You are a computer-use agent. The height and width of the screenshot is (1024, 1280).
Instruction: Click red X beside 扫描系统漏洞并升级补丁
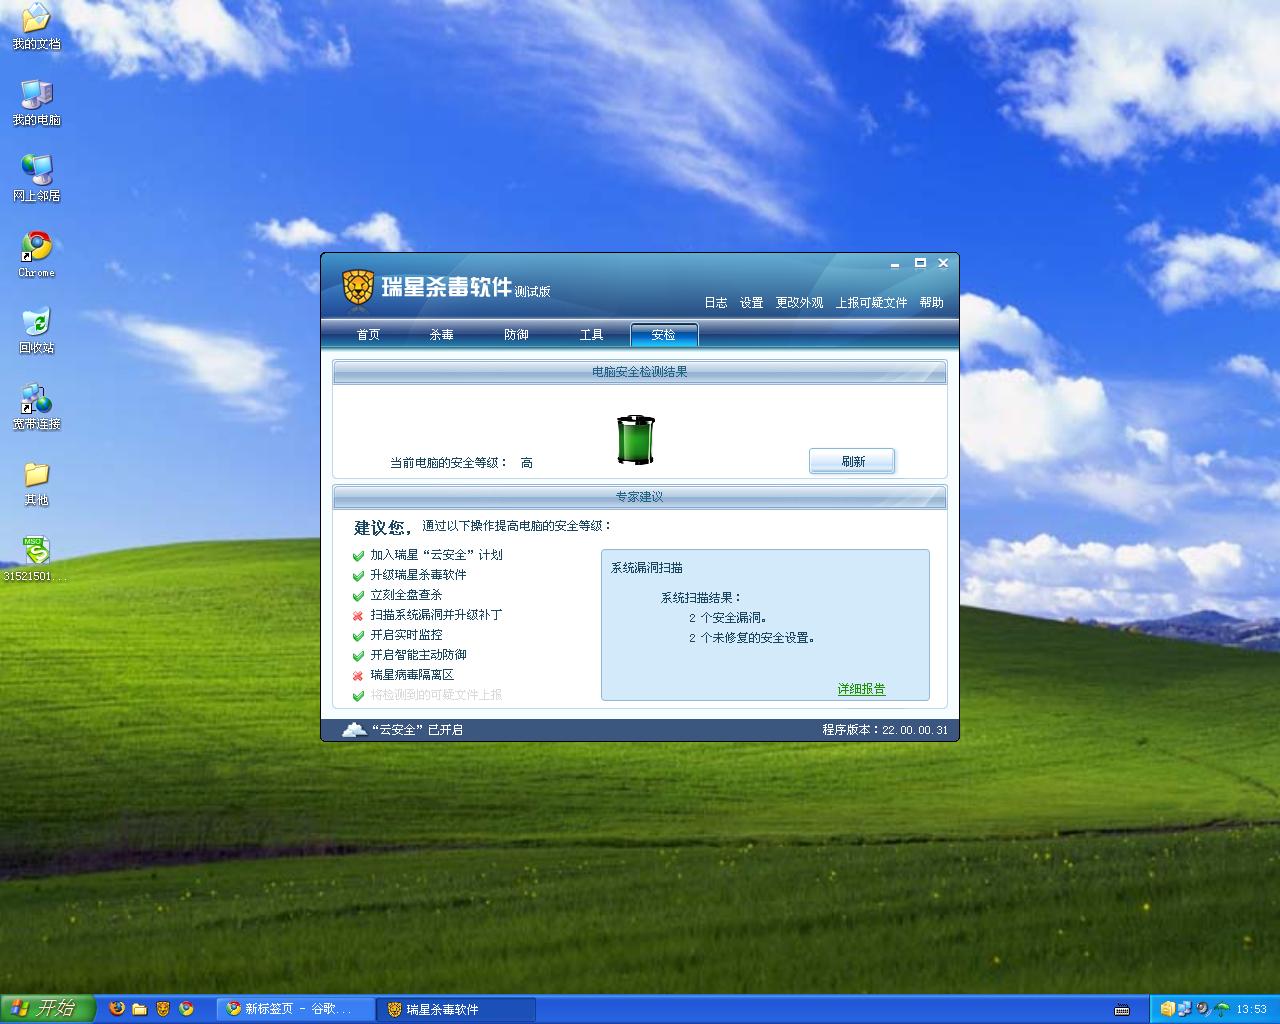point(358,615)
